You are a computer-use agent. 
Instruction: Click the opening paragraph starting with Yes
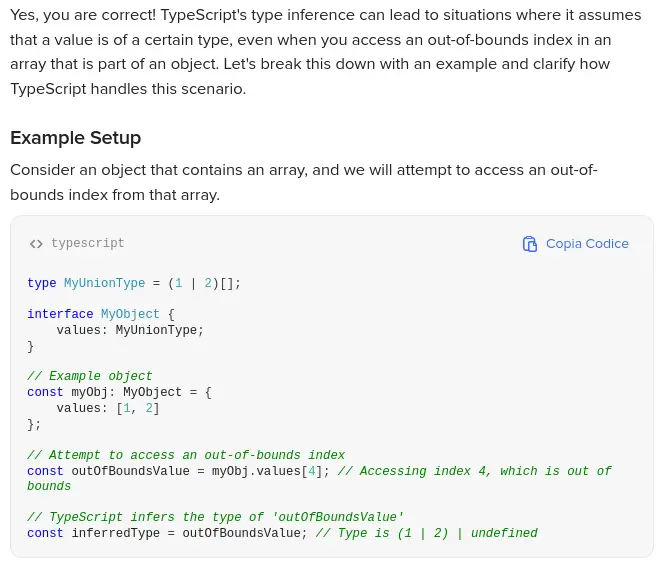click(324, 51)
